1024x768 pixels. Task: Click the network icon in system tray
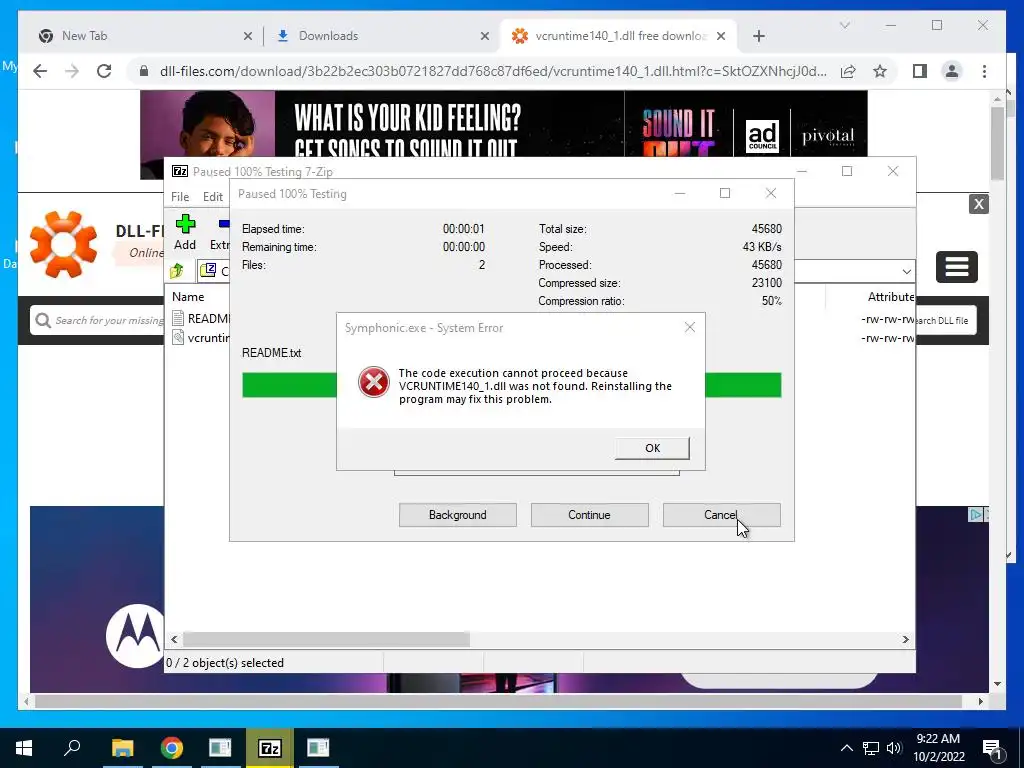coord(871,748)
